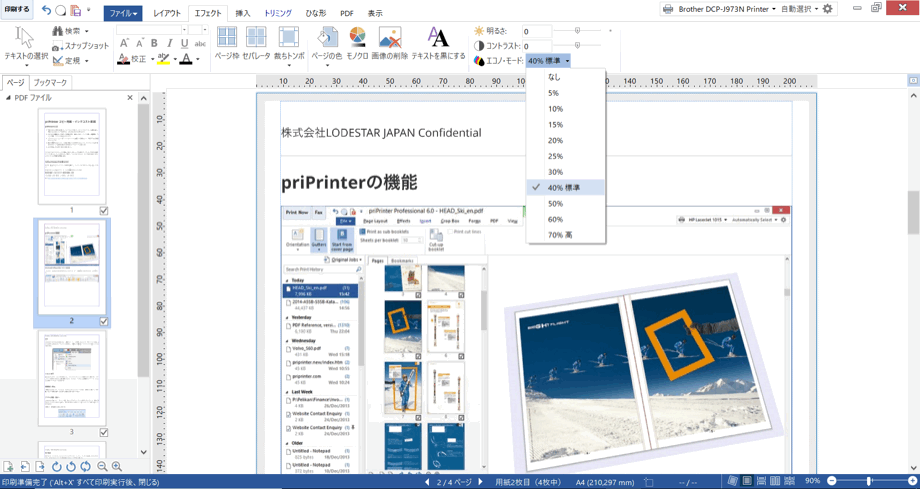Click the move page left icon below thumbnails
The width and height of the screenshot is (920, 489).
tap(25, 467)
